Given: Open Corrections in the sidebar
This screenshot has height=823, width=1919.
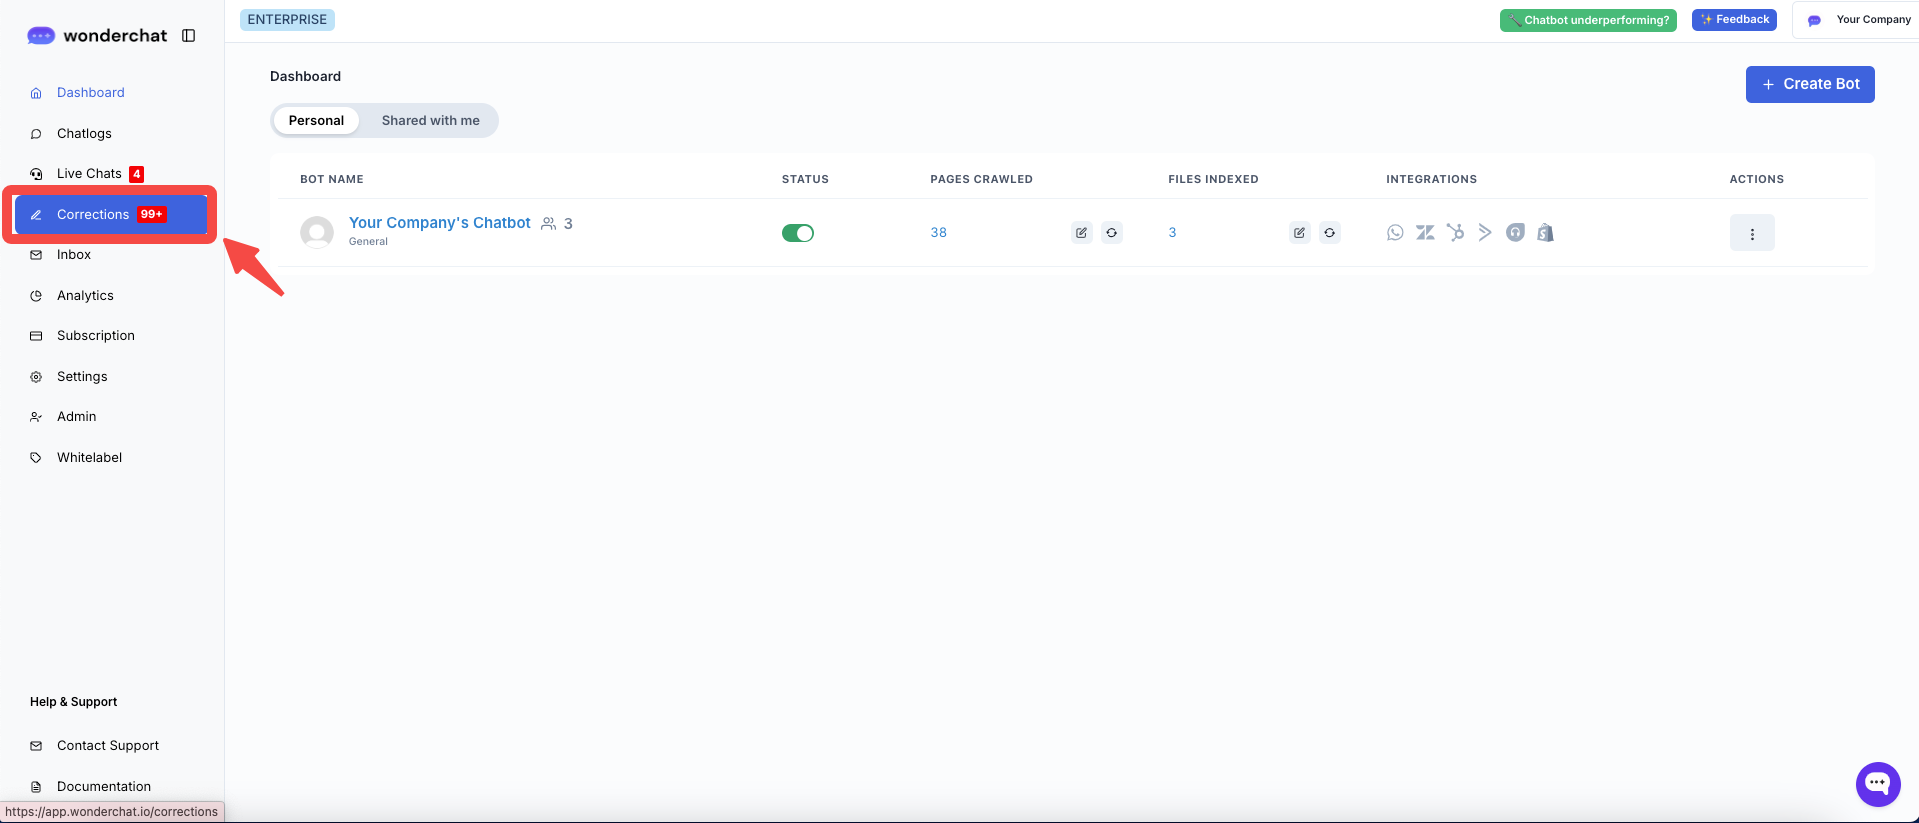Looking at the screenshot, I should pyautogui.click(x=93, y=215).
